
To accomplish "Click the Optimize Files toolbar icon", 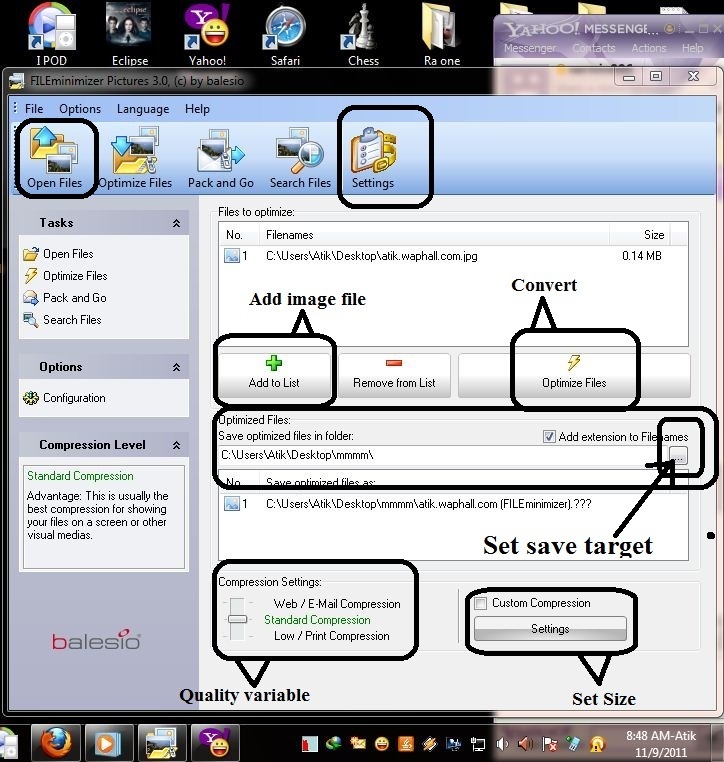I will coord(135,158).
